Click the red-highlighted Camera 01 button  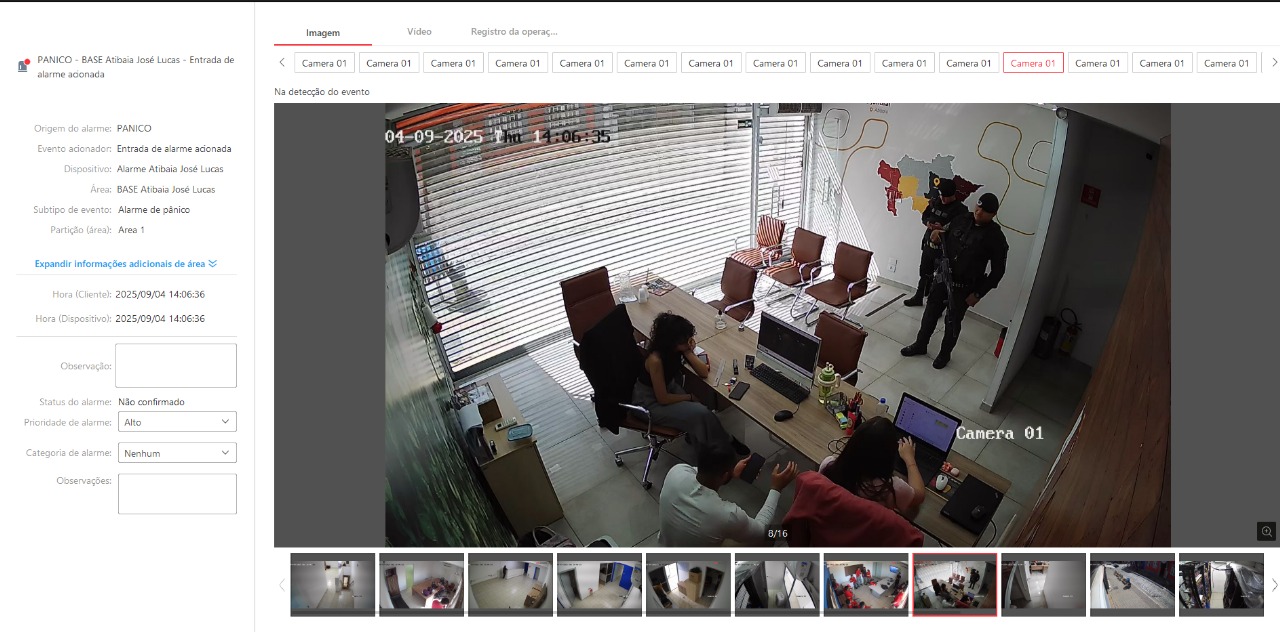1033,63
